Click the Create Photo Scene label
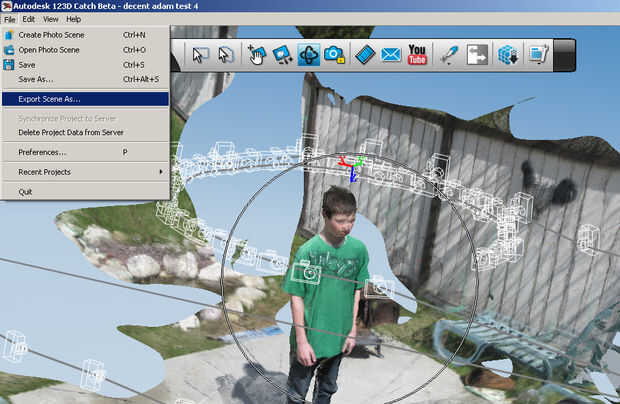This screenshot has height=404, width=620. [x=51, y=35]
